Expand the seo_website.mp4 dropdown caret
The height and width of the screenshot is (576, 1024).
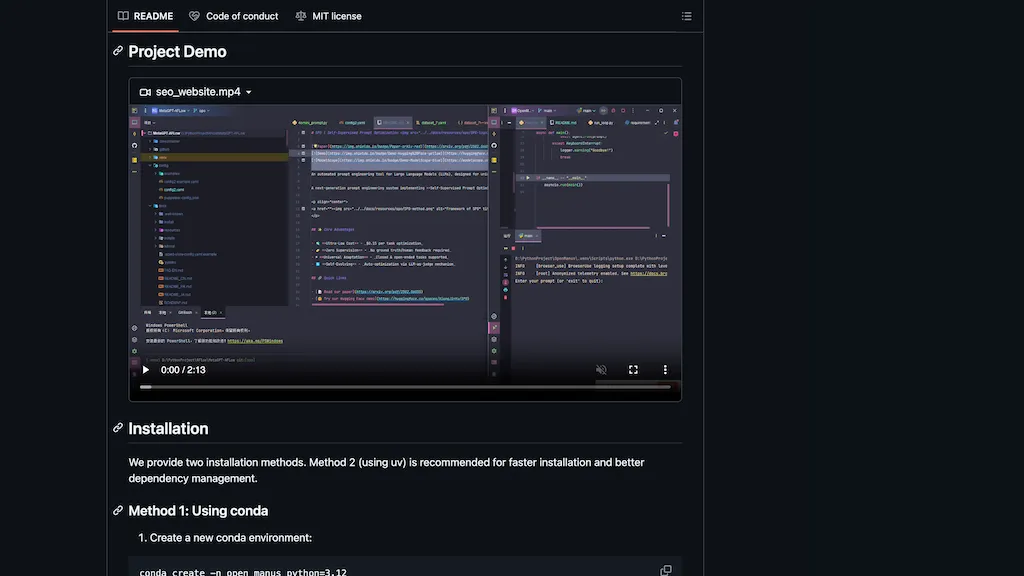[x=249, y=92]
